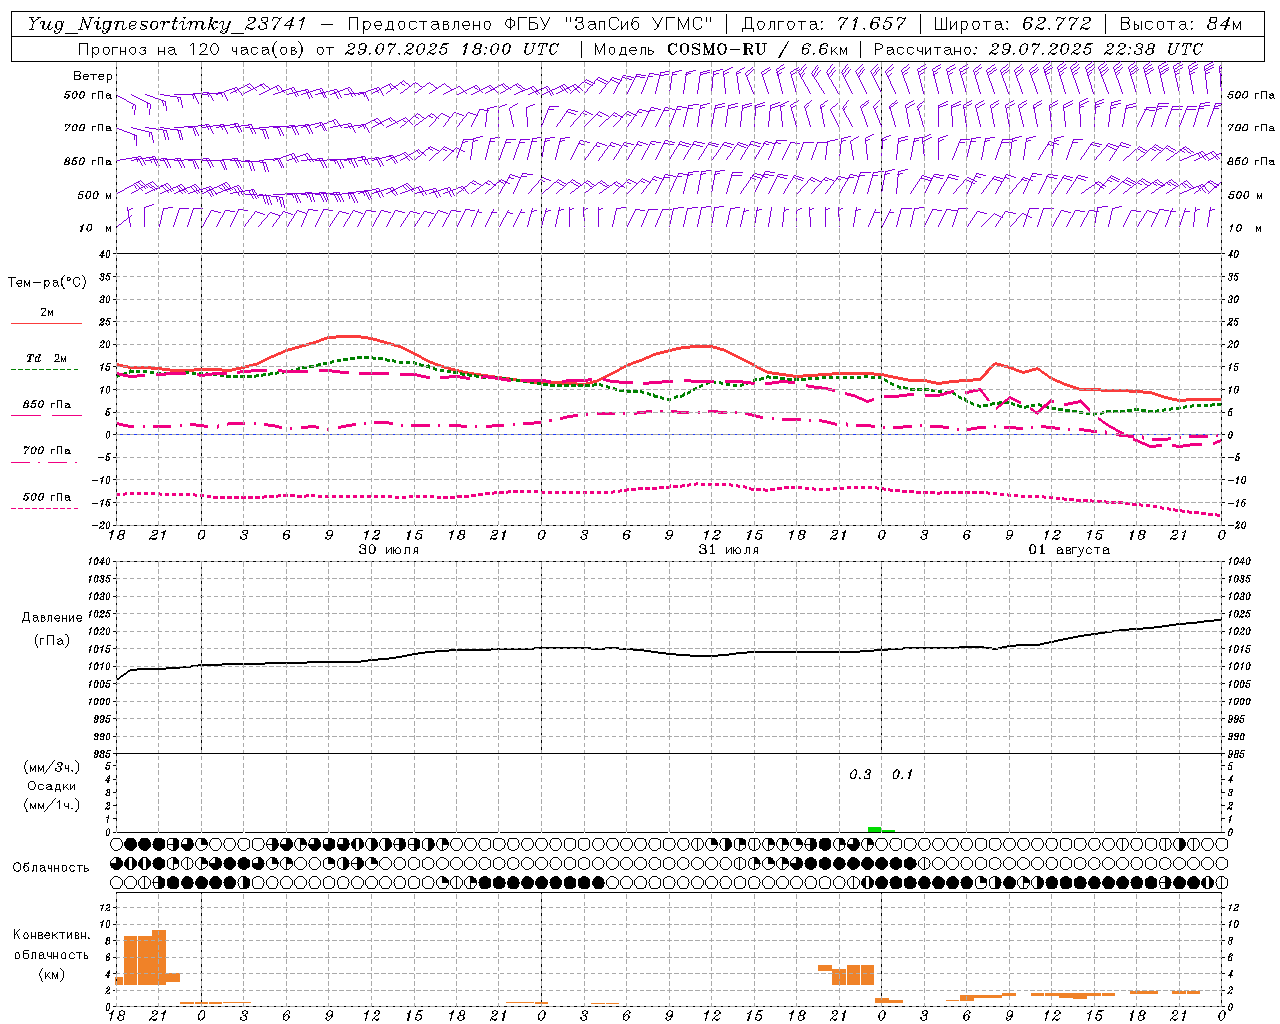Viewport: 1280px width, 1024px height.
Task: Click the Высота: 84м value
Action: [x=1181, y=24]
